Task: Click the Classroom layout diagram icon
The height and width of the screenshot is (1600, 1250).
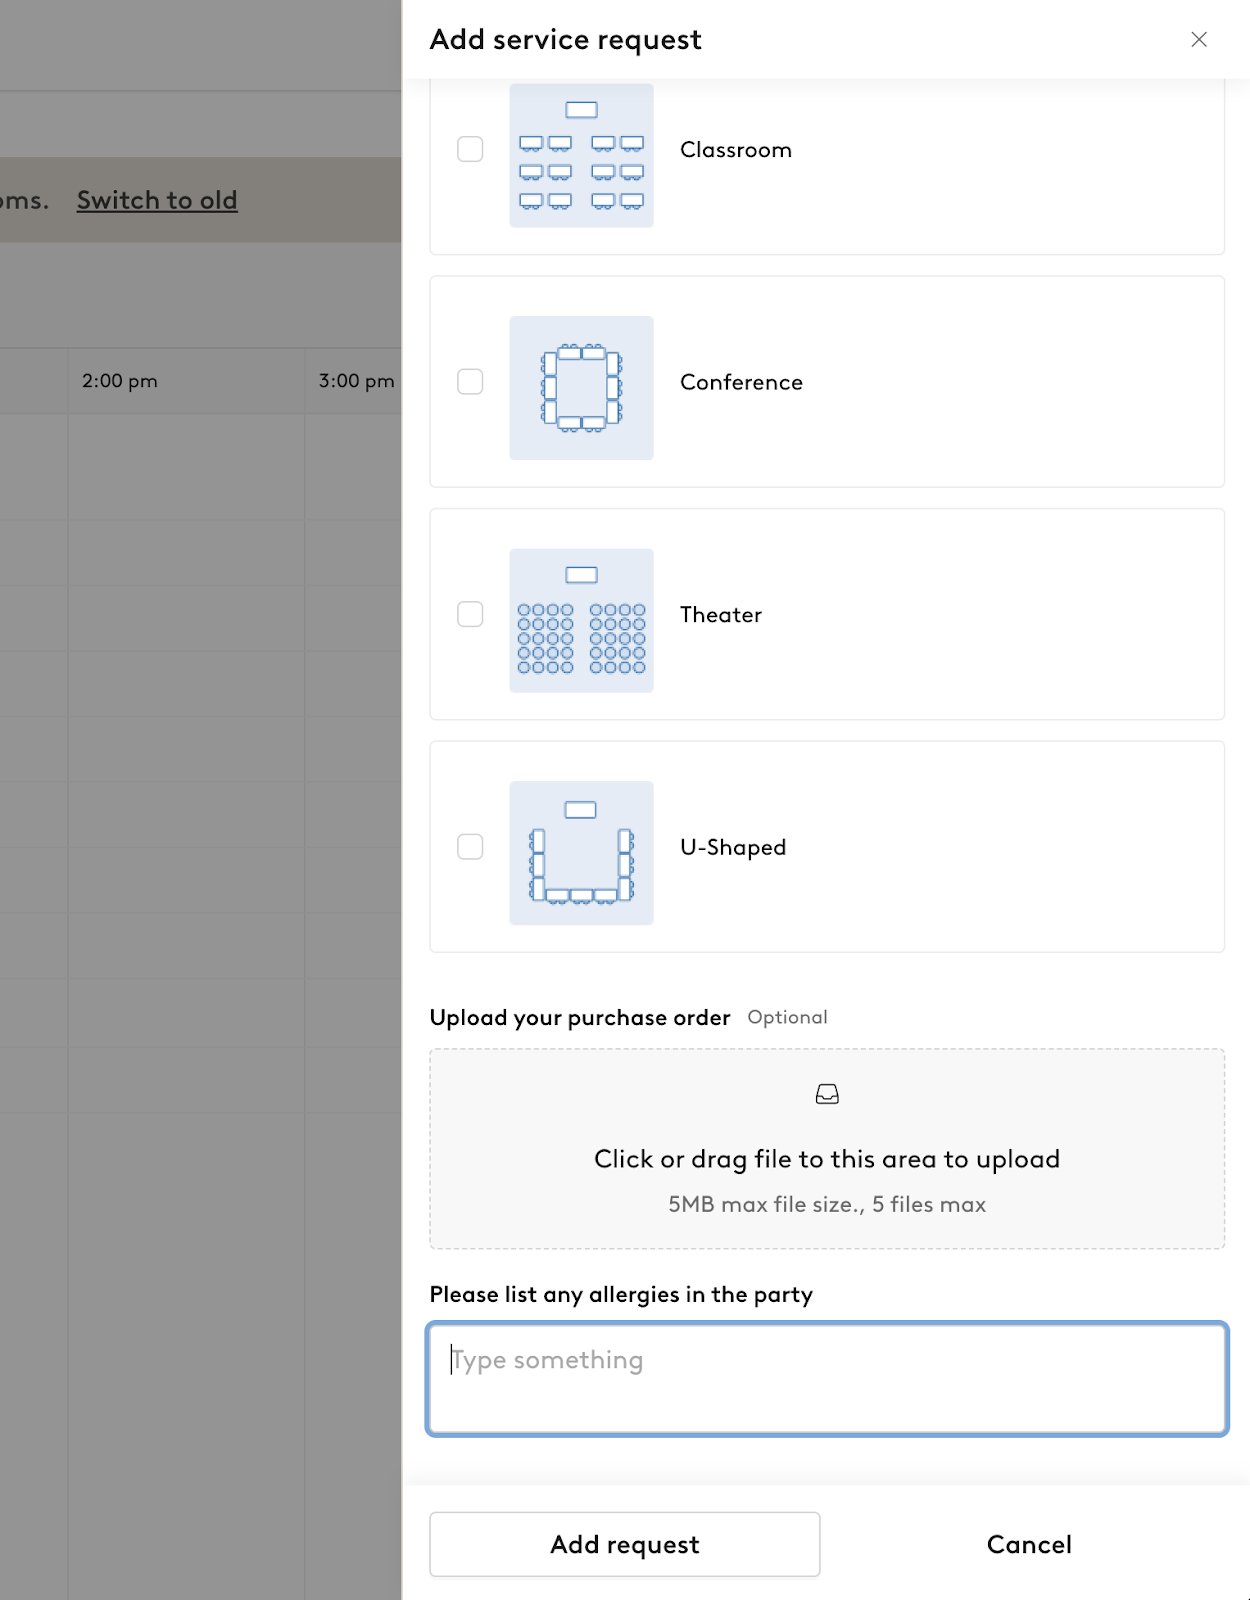Action: (581, 155)
